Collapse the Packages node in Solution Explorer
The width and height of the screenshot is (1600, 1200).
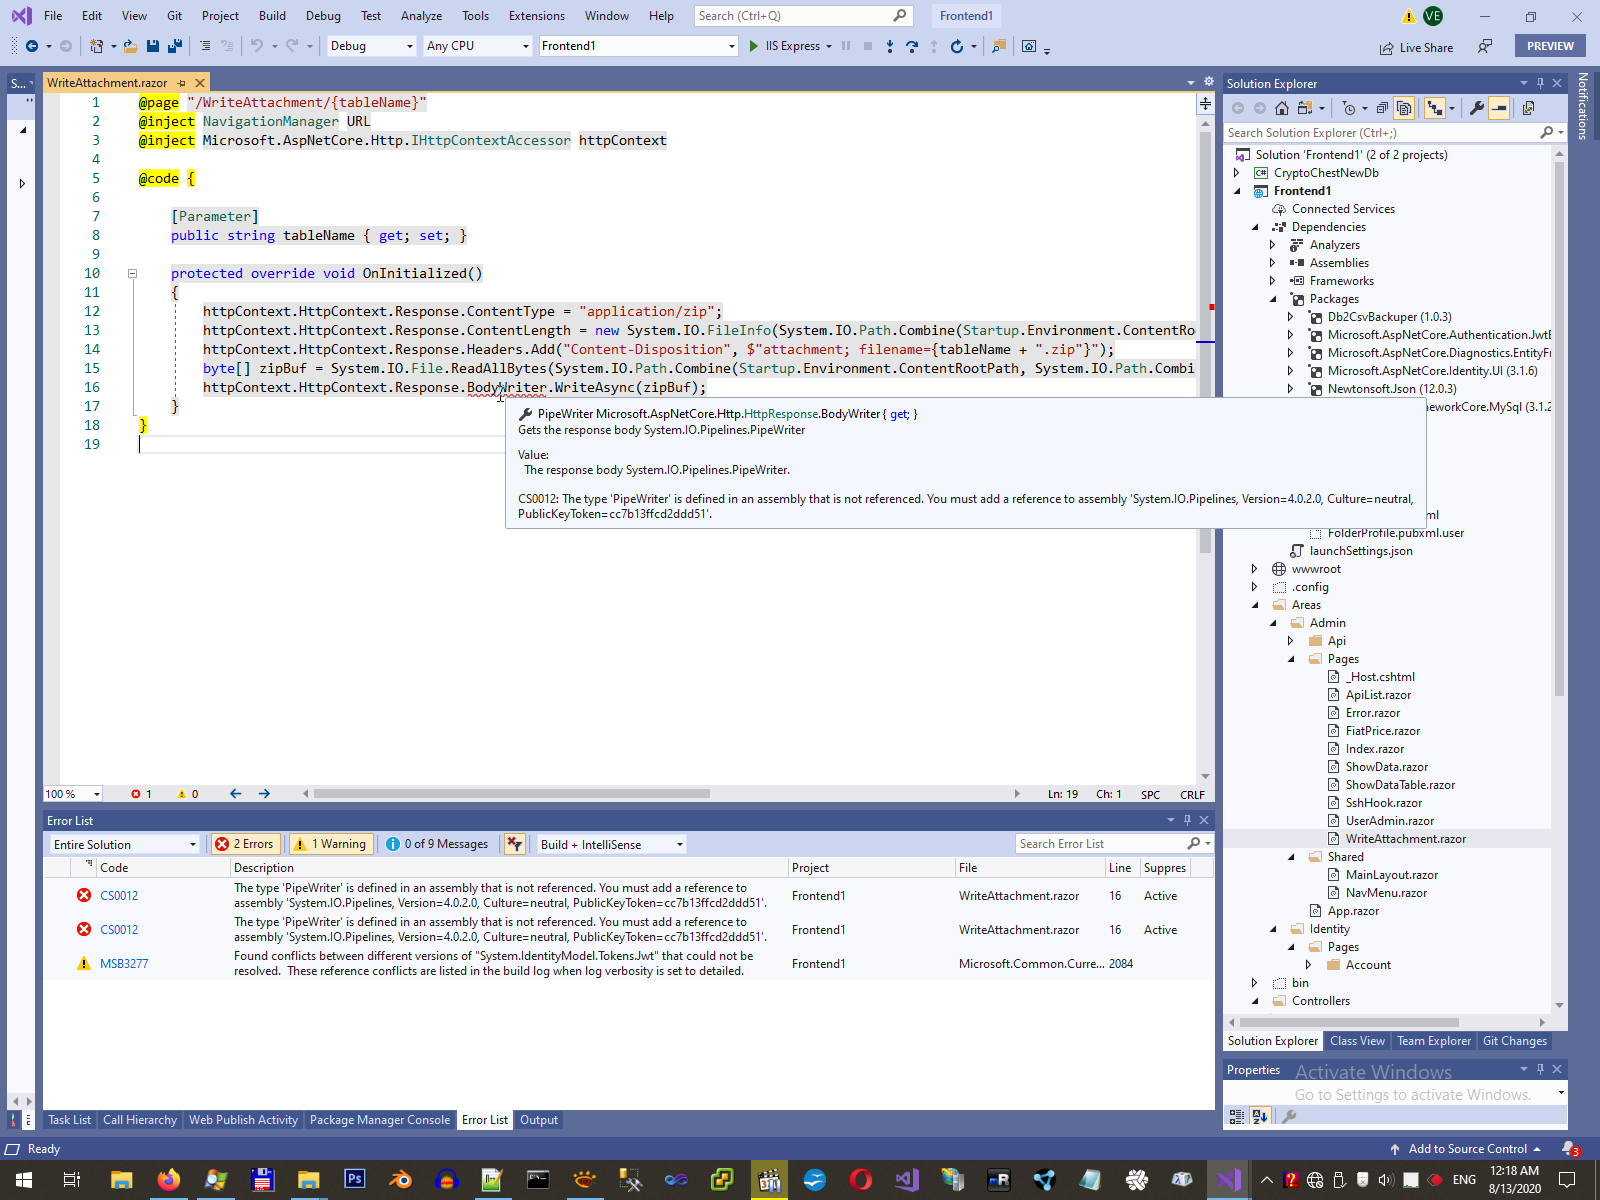pyautogui.click(x=1273, y=299)
